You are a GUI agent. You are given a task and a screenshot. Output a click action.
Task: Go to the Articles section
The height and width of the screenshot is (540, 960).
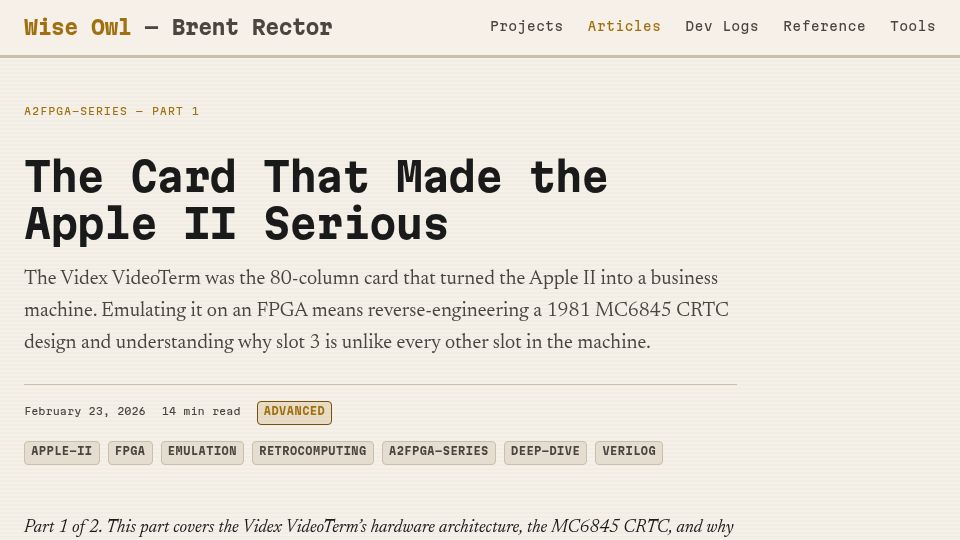point(624,26)
